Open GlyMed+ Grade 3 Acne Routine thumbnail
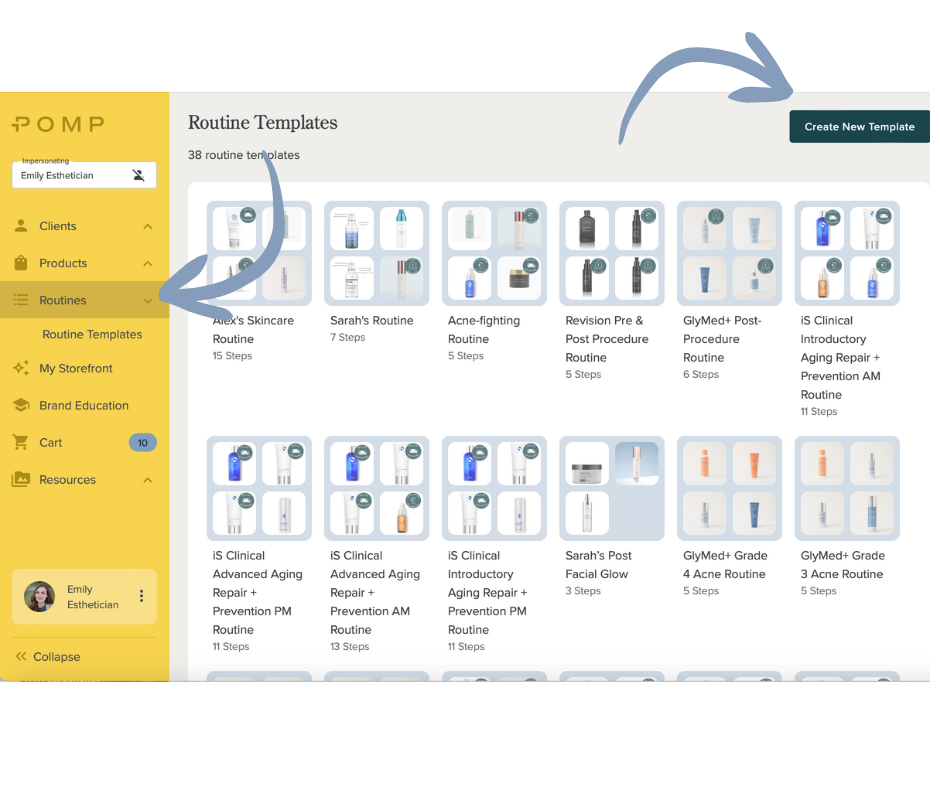940x788 pixels. (x=846, y=488)
